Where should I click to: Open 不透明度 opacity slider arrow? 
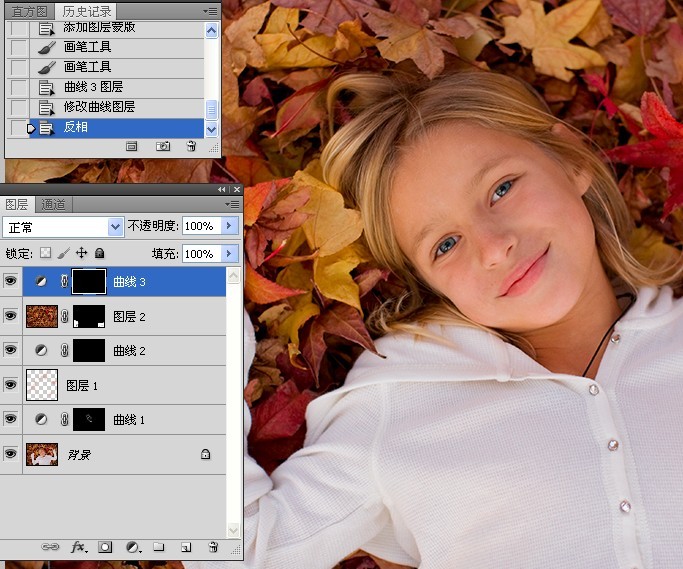tap(229, 226)
